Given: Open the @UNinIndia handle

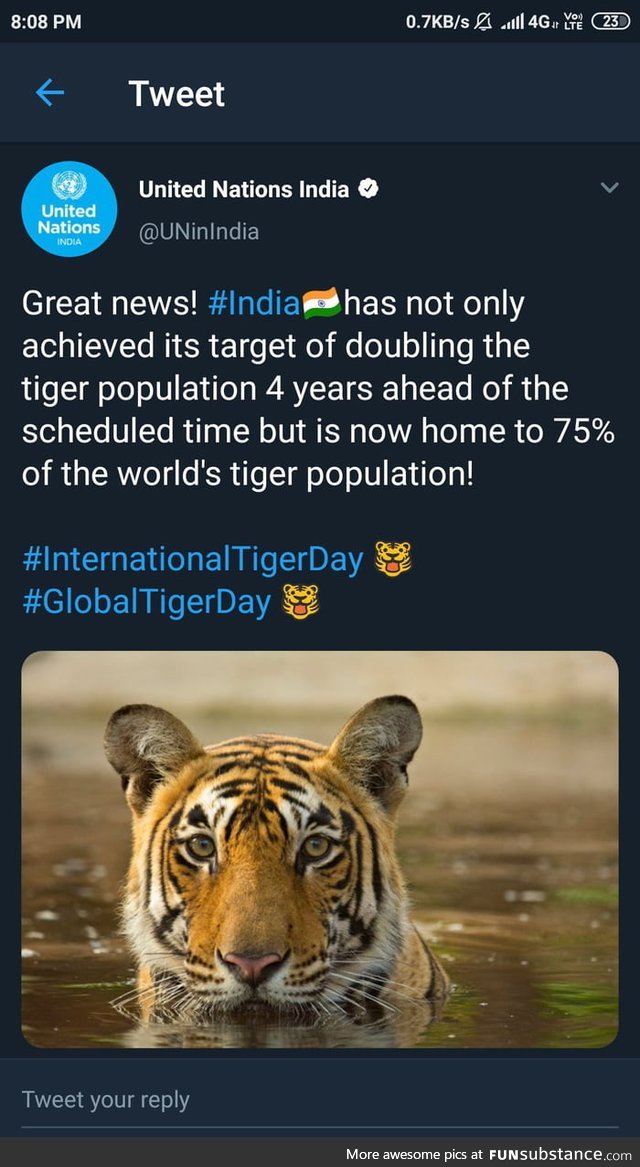Looking at the screenshot, I should 199,231.
